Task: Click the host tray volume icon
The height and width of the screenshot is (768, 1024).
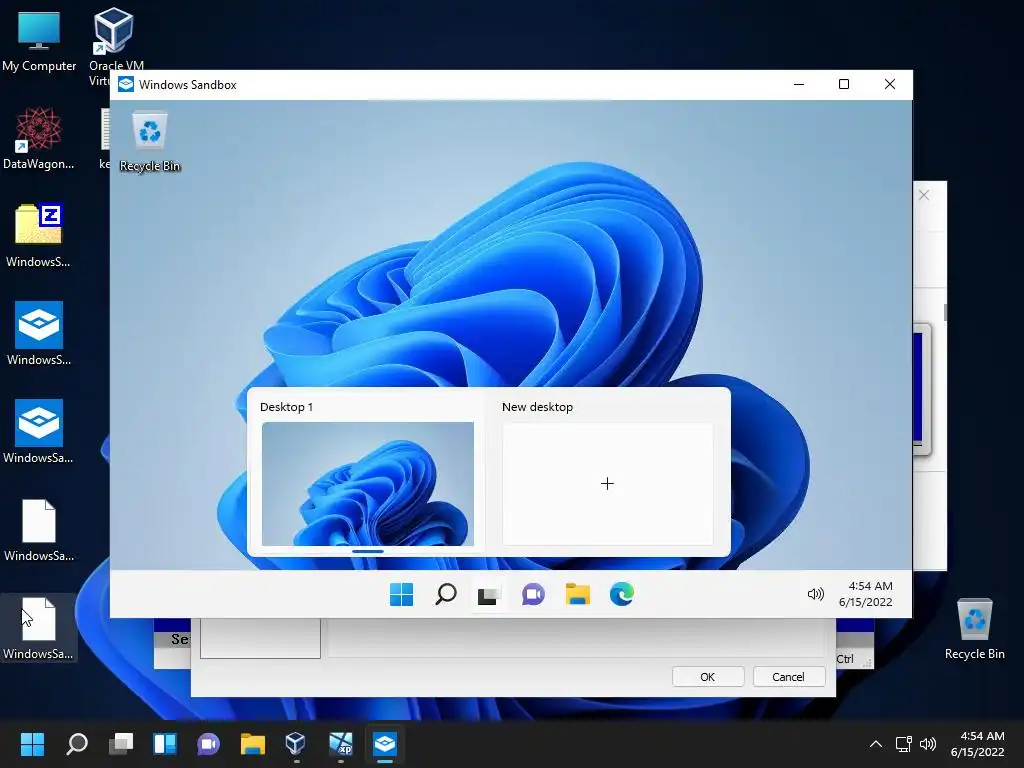Action: [928, 744]
